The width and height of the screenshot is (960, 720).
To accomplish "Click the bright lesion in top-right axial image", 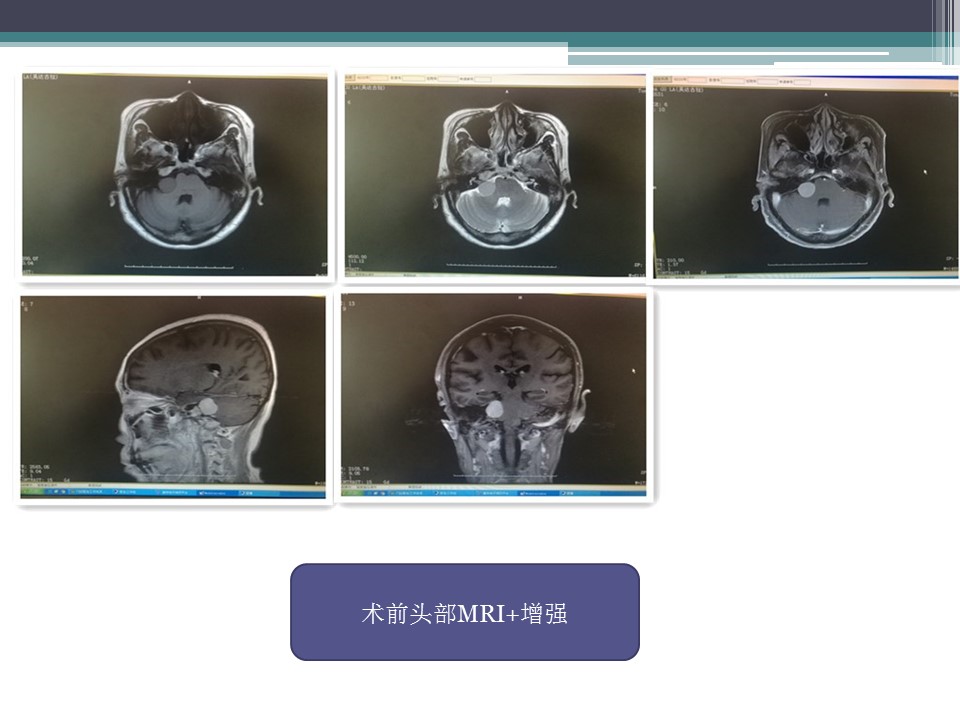I will click(x=802, y=188).
